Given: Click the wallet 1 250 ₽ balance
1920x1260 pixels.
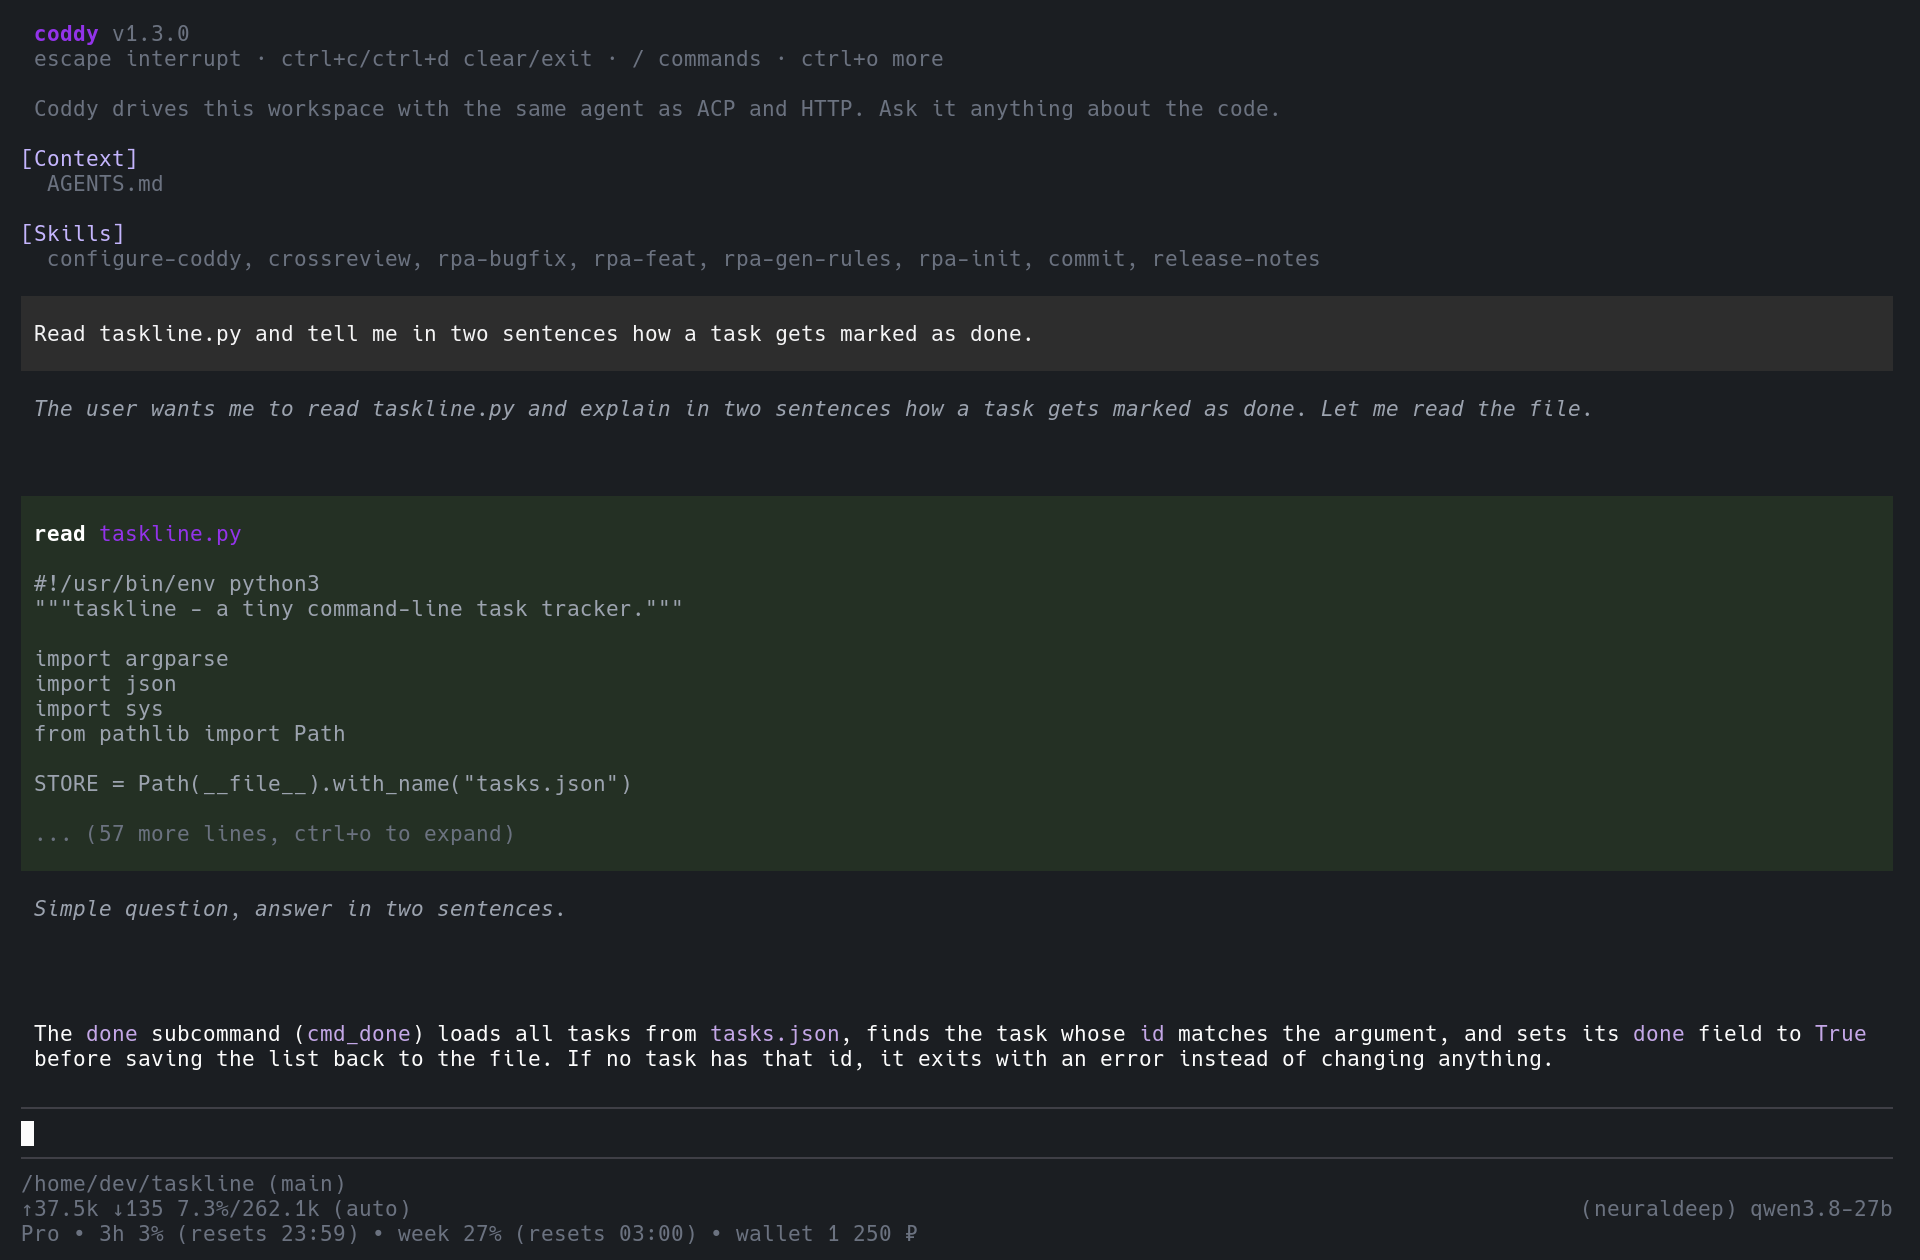Looking at the screenshot, I should click(x=827, y=1234).
